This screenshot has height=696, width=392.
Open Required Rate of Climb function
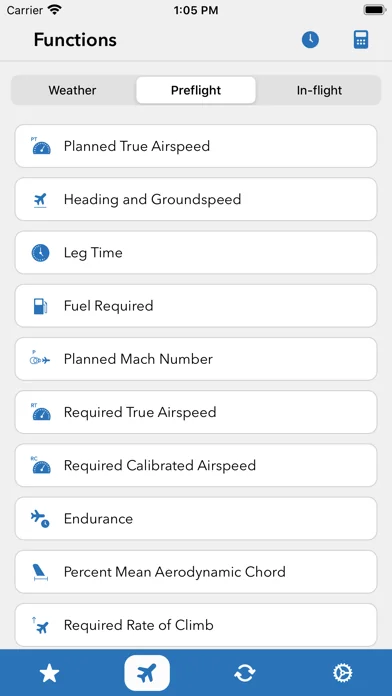click(x=196, y=625)
